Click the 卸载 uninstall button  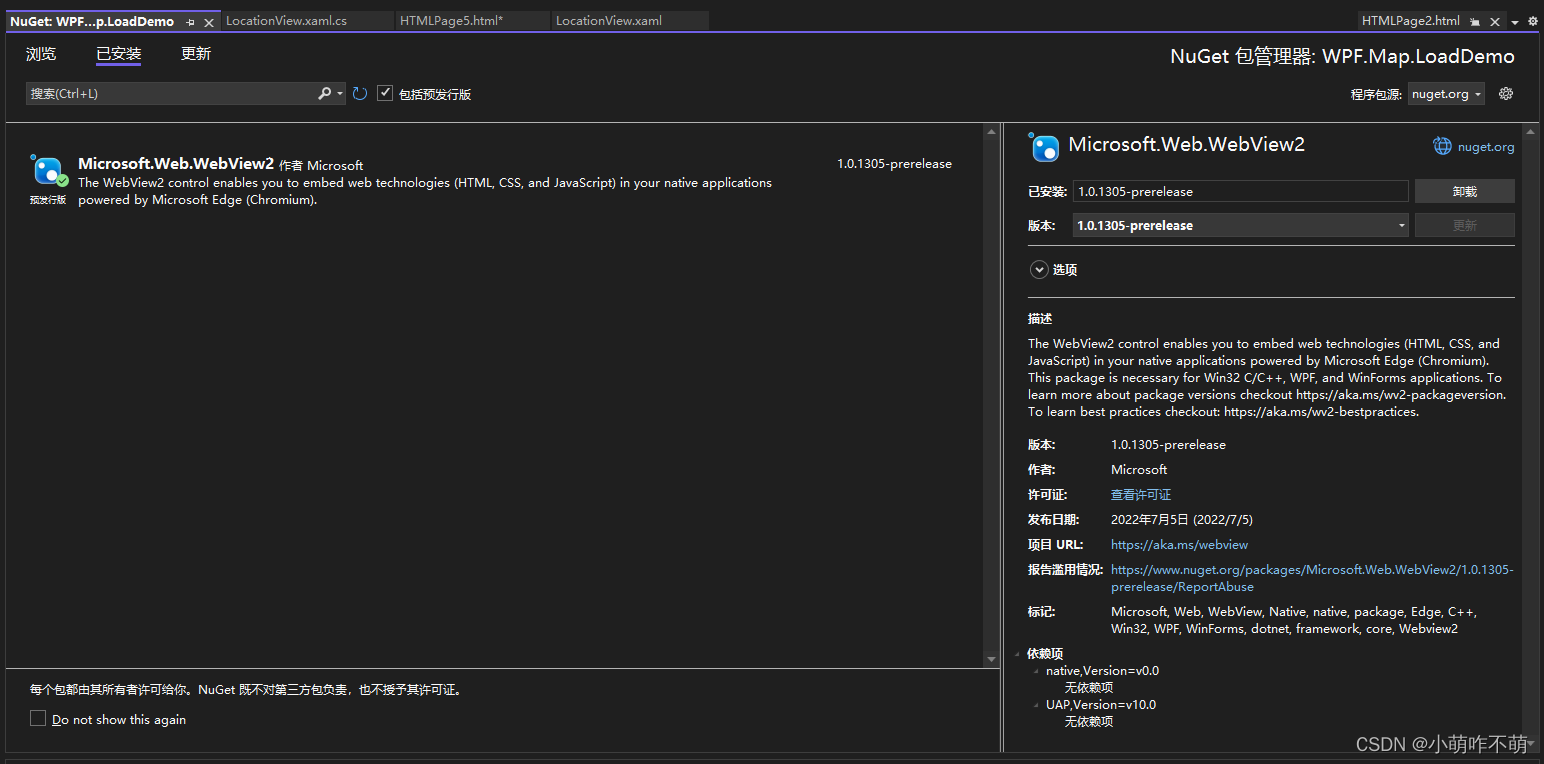[1464, 191]
